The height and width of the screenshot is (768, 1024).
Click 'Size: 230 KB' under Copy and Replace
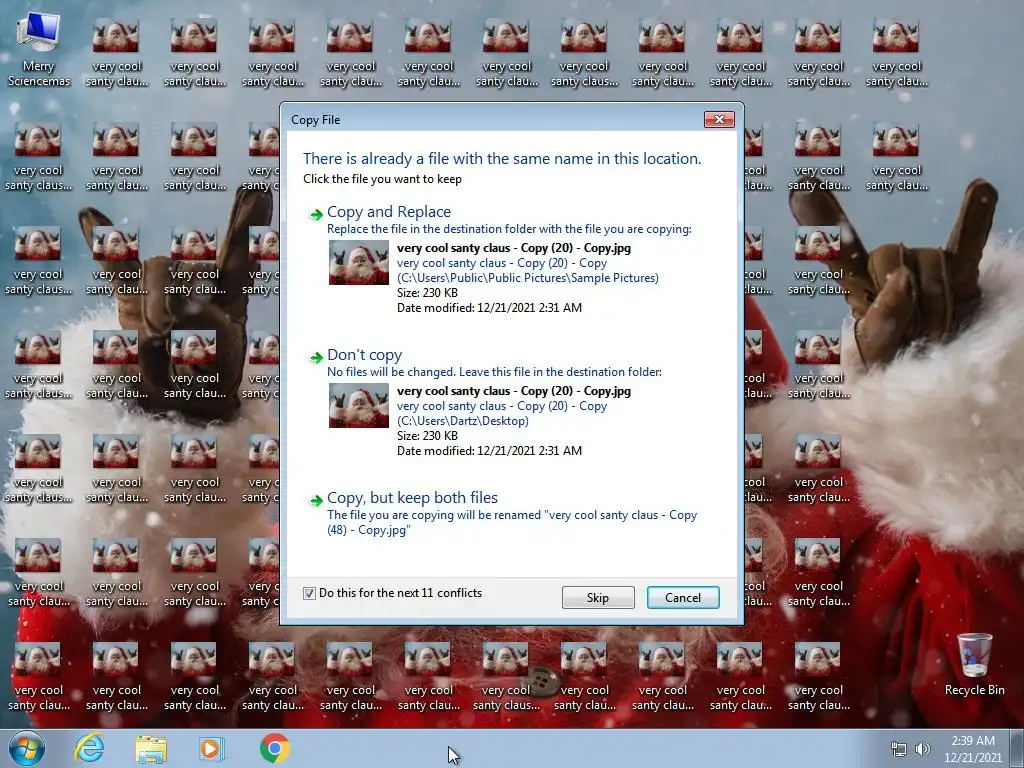pyautogui.click(x=427, y=293)
